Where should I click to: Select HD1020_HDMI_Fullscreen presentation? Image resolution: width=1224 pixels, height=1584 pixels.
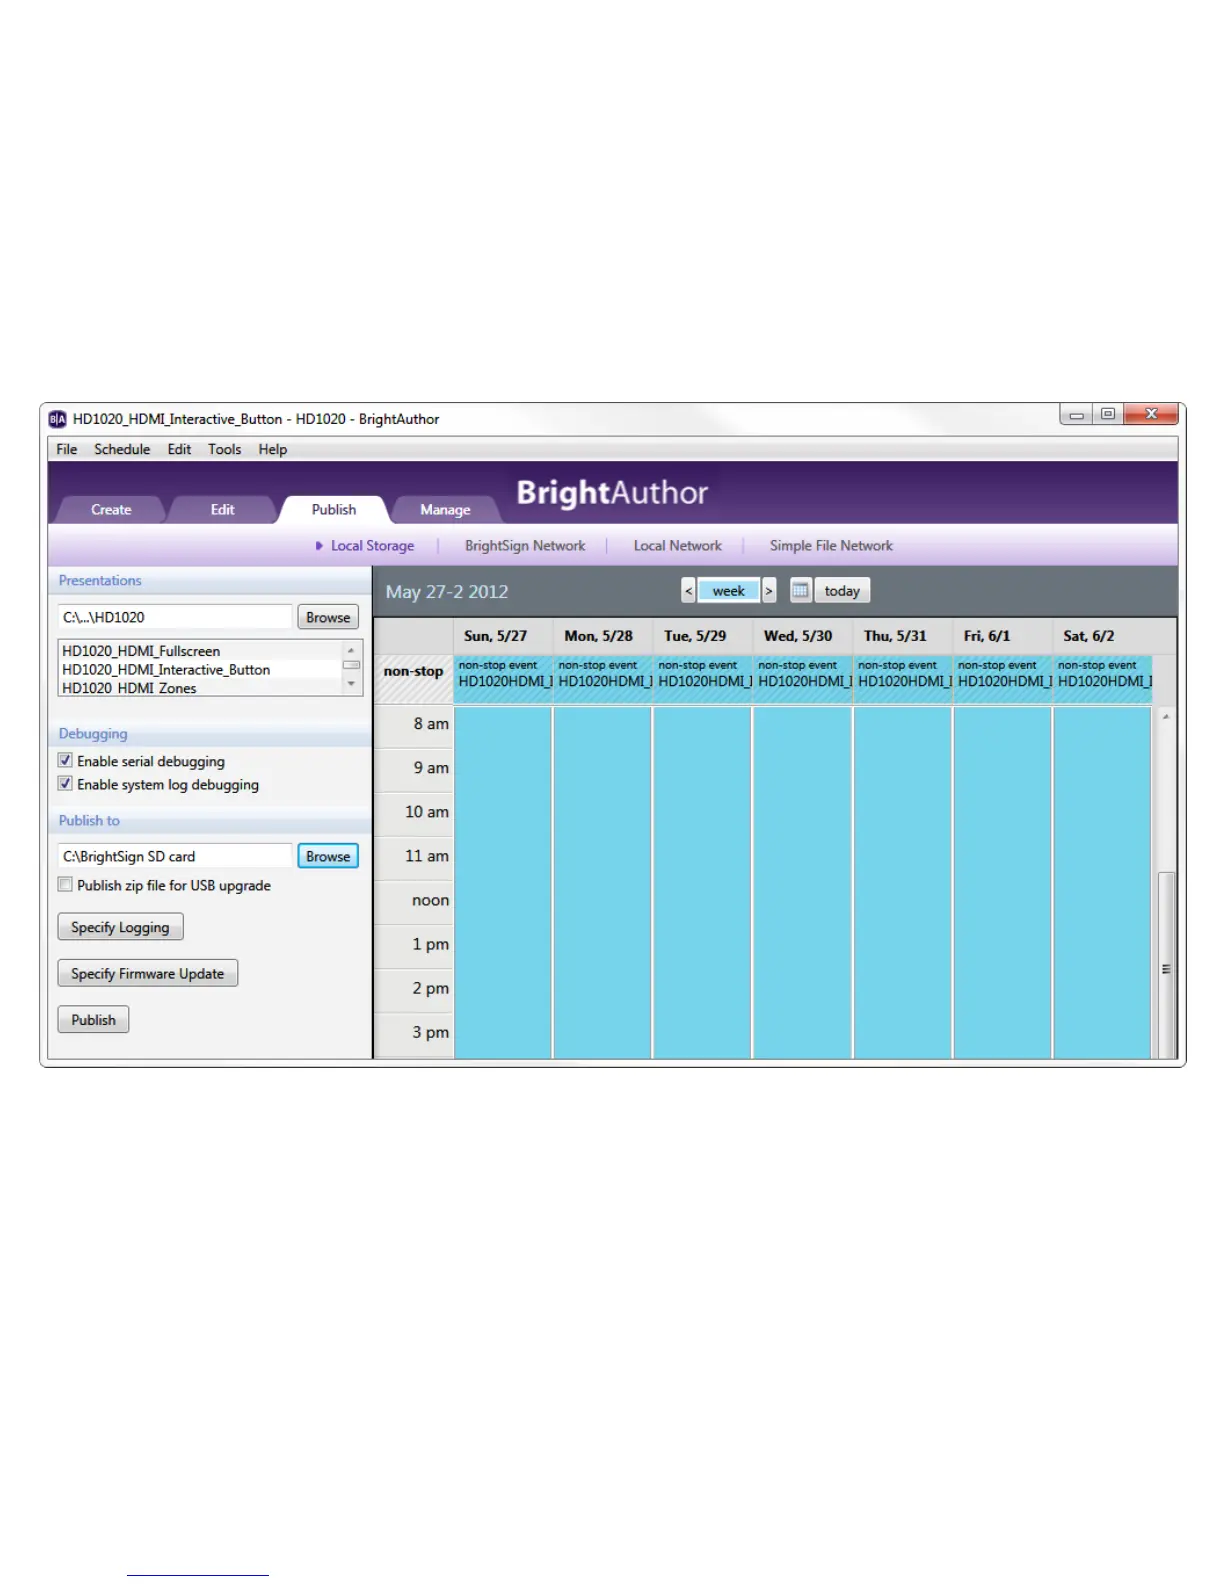141,651
